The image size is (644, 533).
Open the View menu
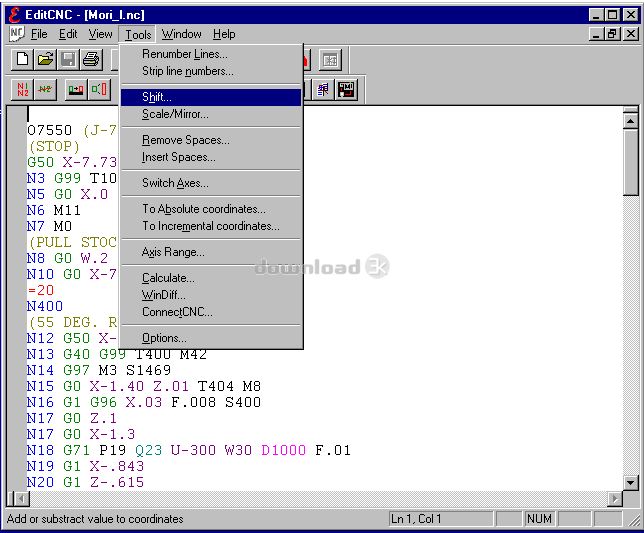pyautogui.click(x=101, y=34)
